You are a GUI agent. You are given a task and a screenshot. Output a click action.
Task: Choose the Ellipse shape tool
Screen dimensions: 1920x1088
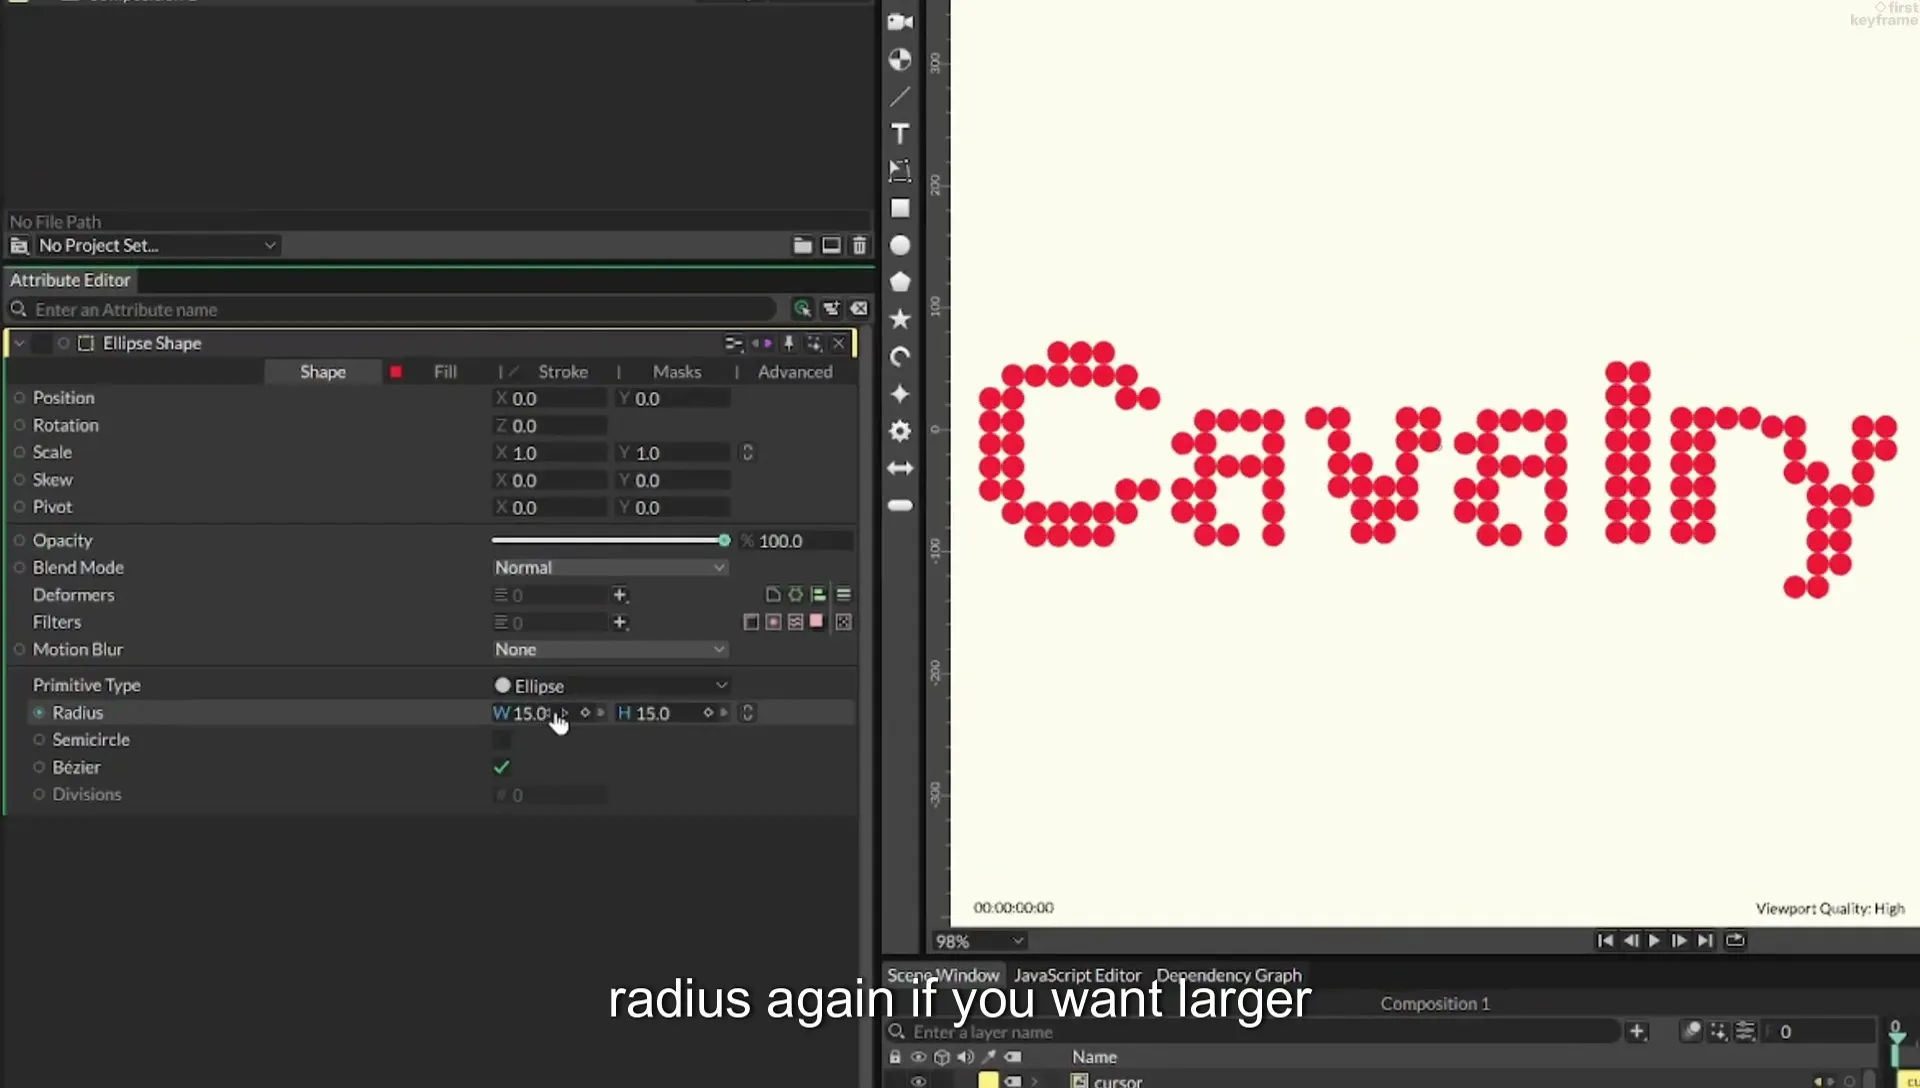pos(900,245)
